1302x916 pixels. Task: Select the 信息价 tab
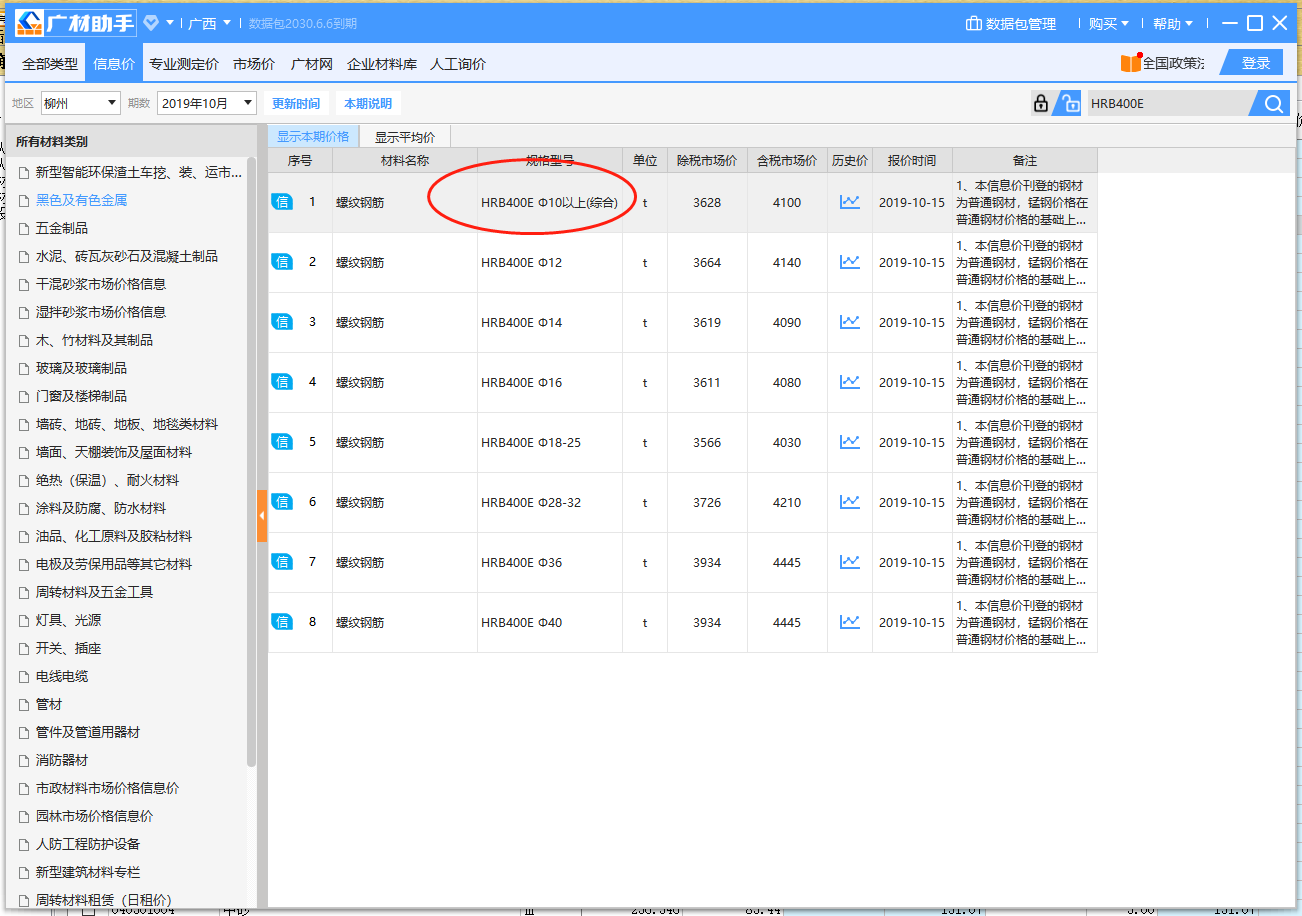click(114, 63)
